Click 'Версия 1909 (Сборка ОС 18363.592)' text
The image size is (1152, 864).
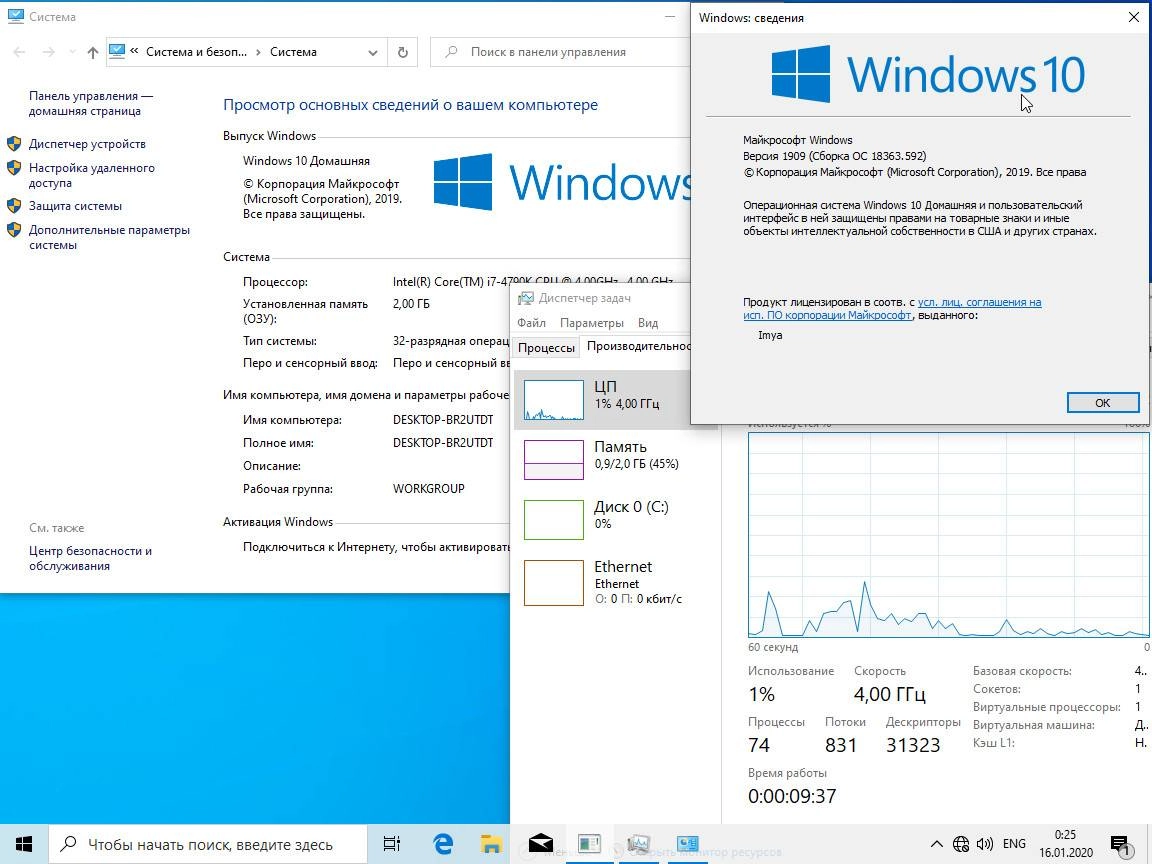tap(835, 156)
